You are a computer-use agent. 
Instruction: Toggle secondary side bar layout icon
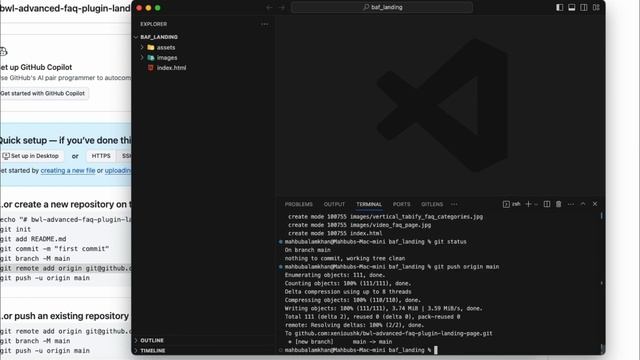point(584,7)
